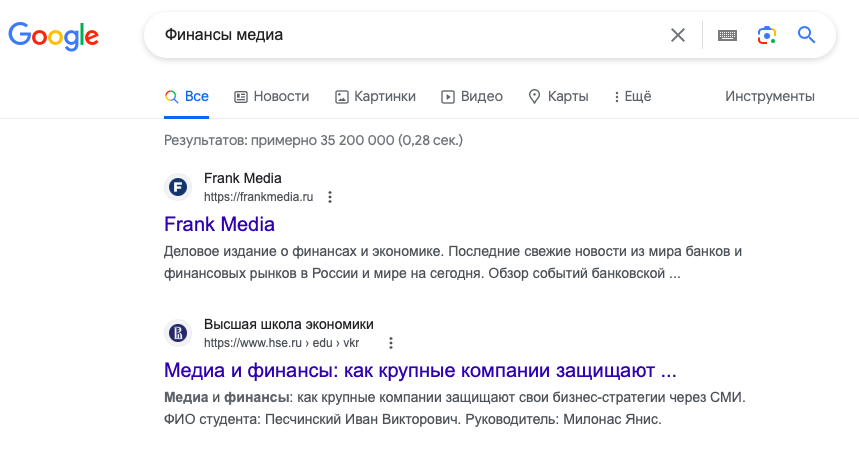
Task: Open Инструменты search tools
Action: point(770,96)
